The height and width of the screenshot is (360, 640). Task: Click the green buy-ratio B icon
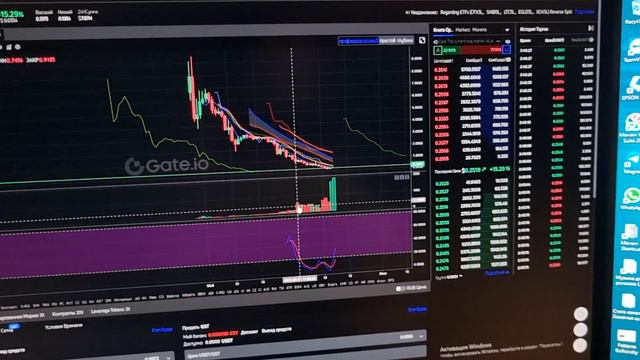[438, 50]
